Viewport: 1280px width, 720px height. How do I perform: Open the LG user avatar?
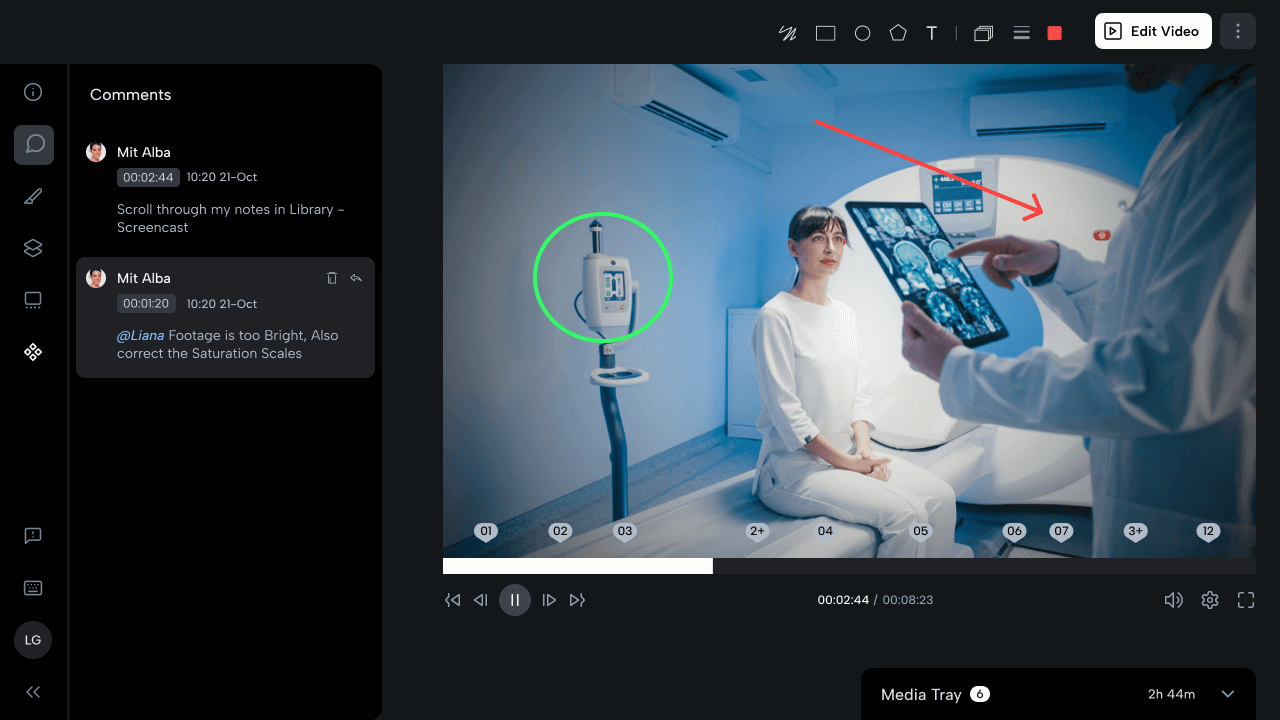33,640
